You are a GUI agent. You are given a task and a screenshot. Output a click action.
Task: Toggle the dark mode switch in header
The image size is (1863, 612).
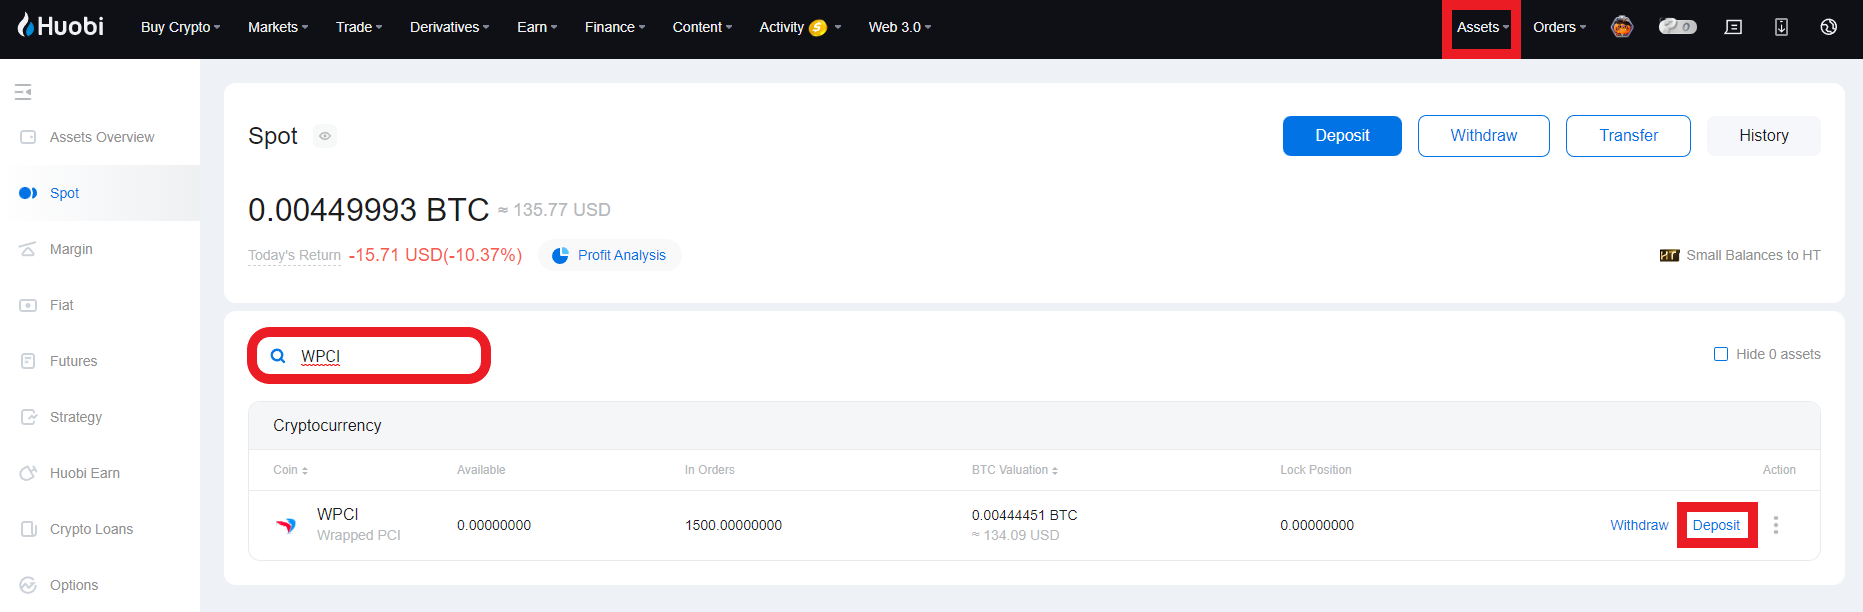click(1677, 27)
